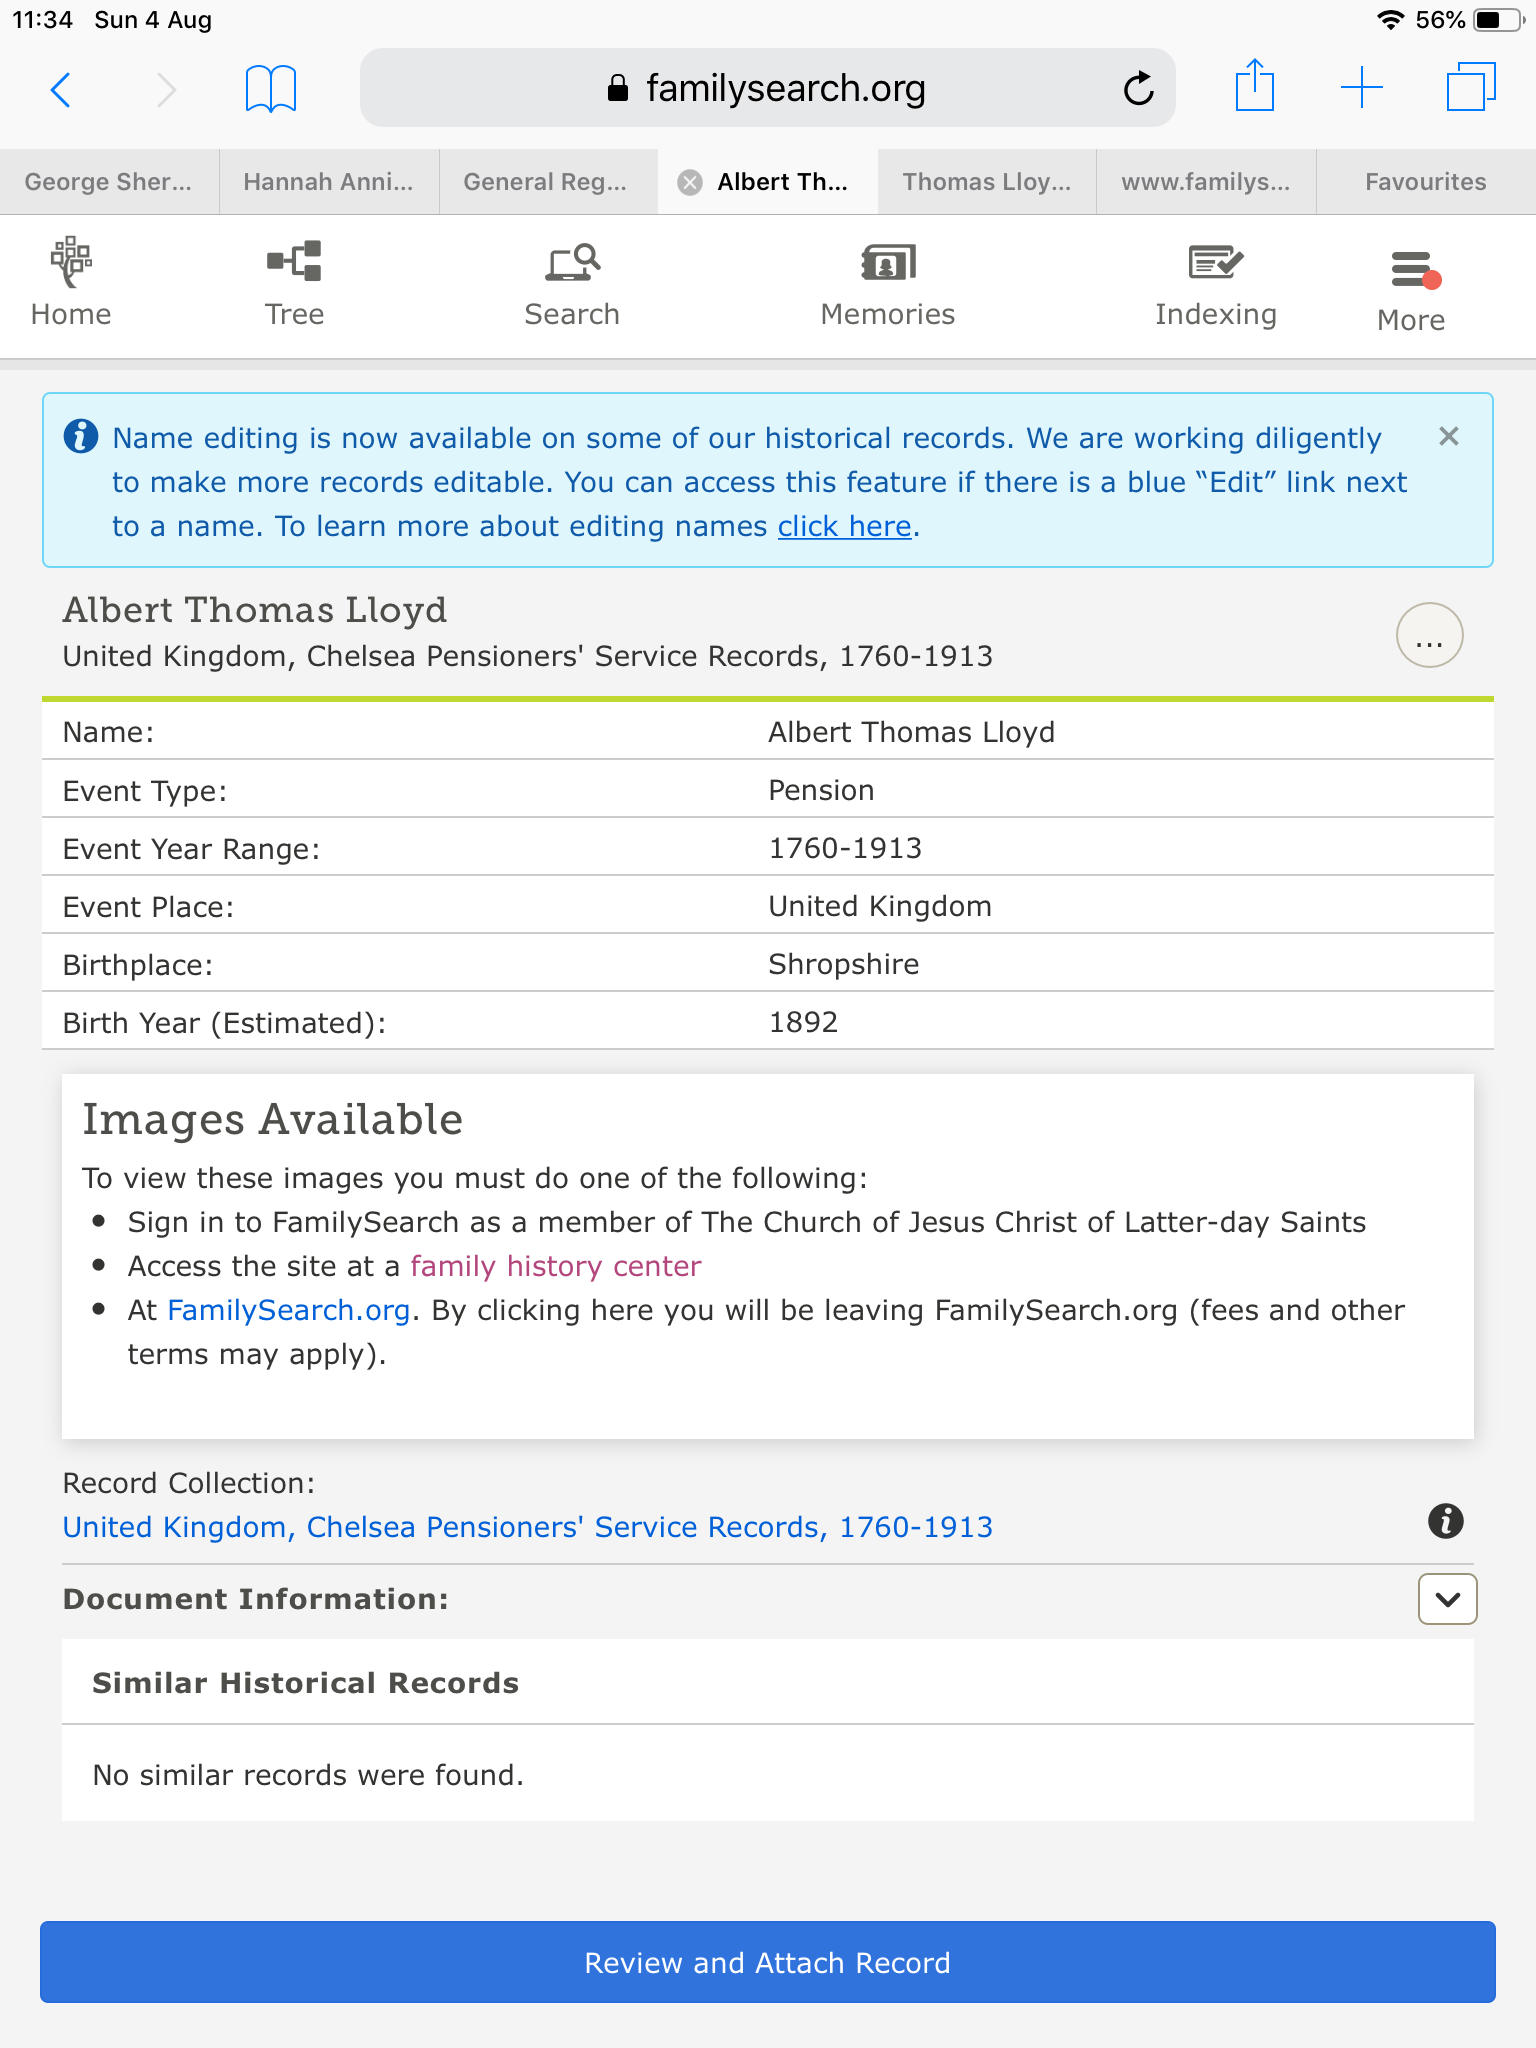The image size is (1536, 2048).
Task: Add a new Safari tab
Action: click(x=1362, y=88)
